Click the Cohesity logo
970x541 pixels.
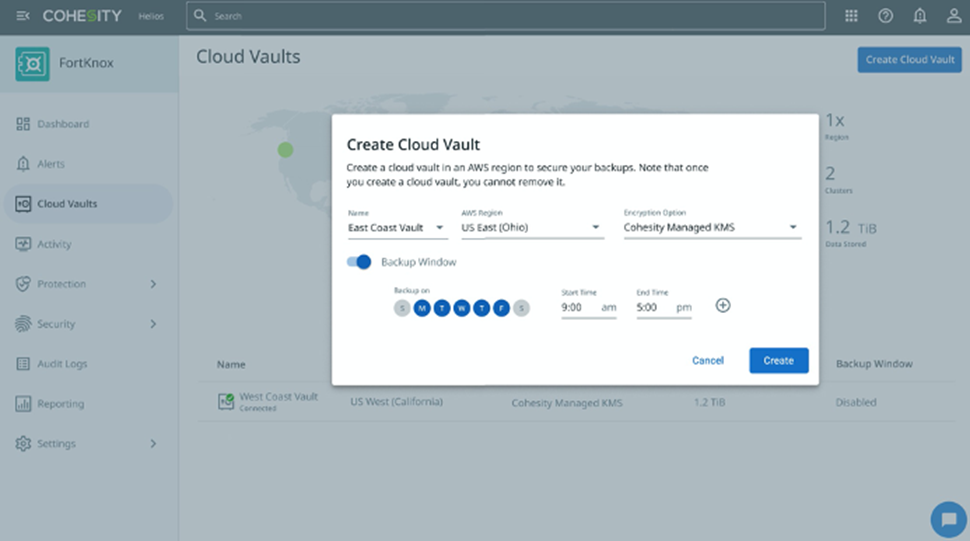point(82,16)
